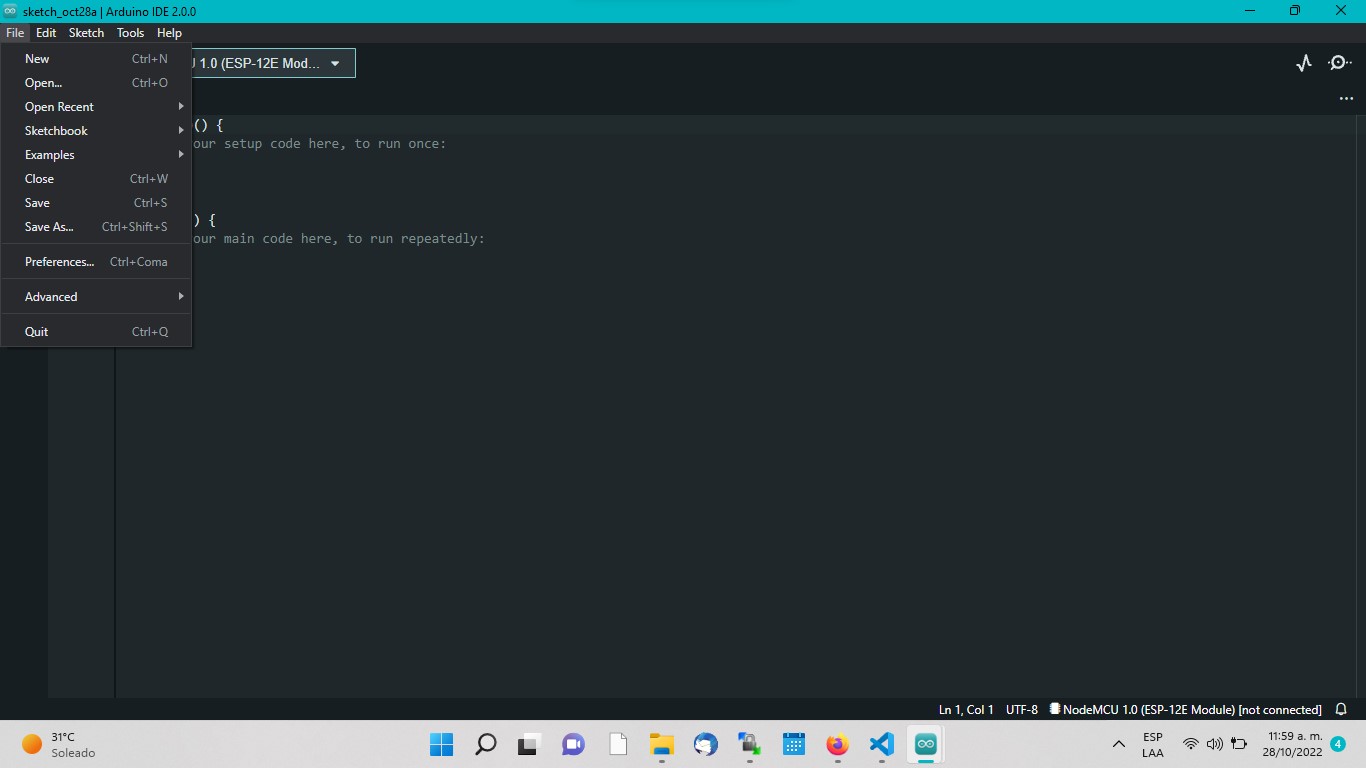Click the UTF-8 encoding indicator
This screenshot has height=768, width=1366.
coord(1022,710)
